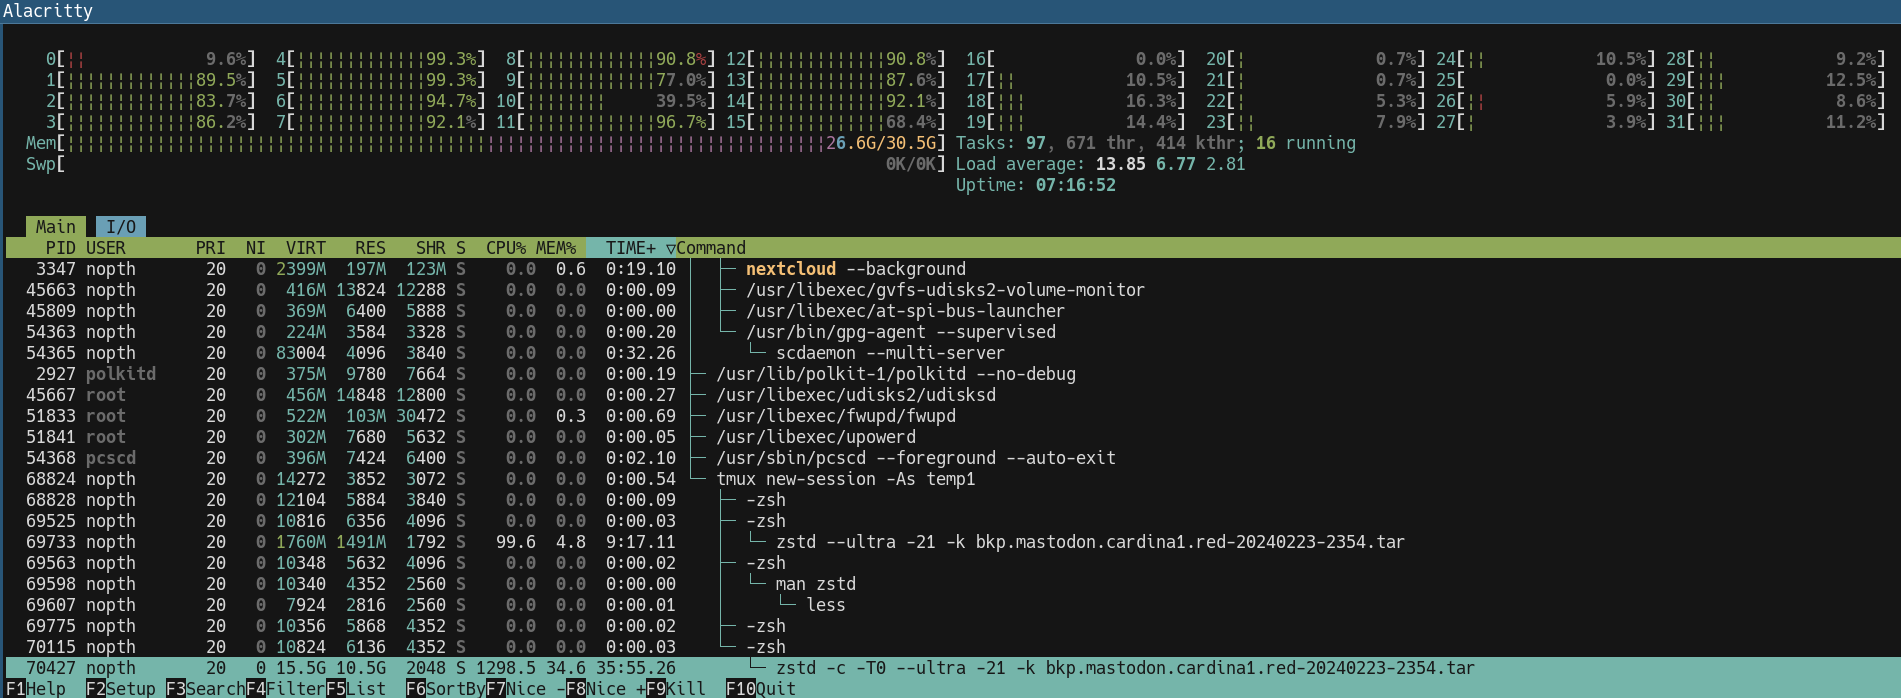This screenshot has width=1901, height=698.
Task: Select the highlighted zstd -c -T0 process
Action: click(952, 668)
